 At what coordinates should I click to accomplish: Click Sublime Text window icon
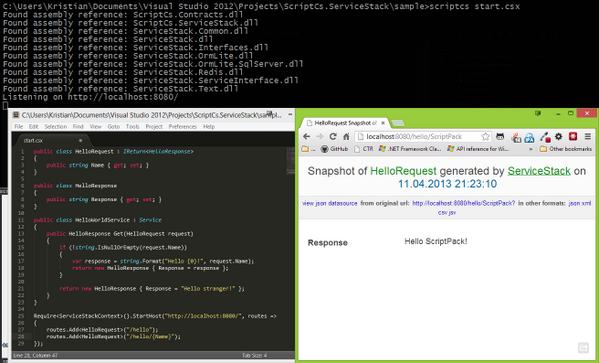tap(16, 115)
